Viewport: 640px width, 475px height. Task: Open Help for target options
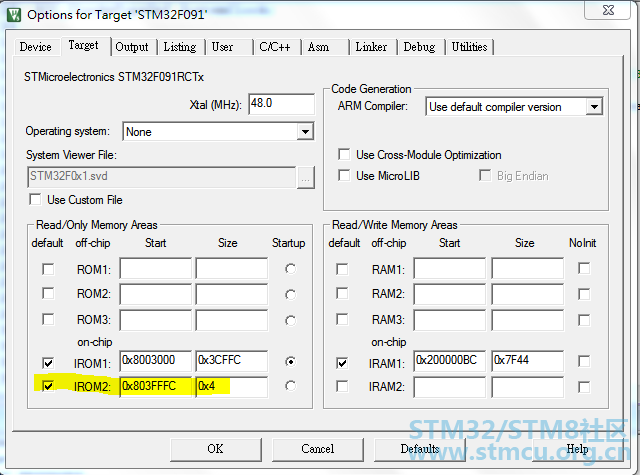pyautogui.click(x=577, y=449)
